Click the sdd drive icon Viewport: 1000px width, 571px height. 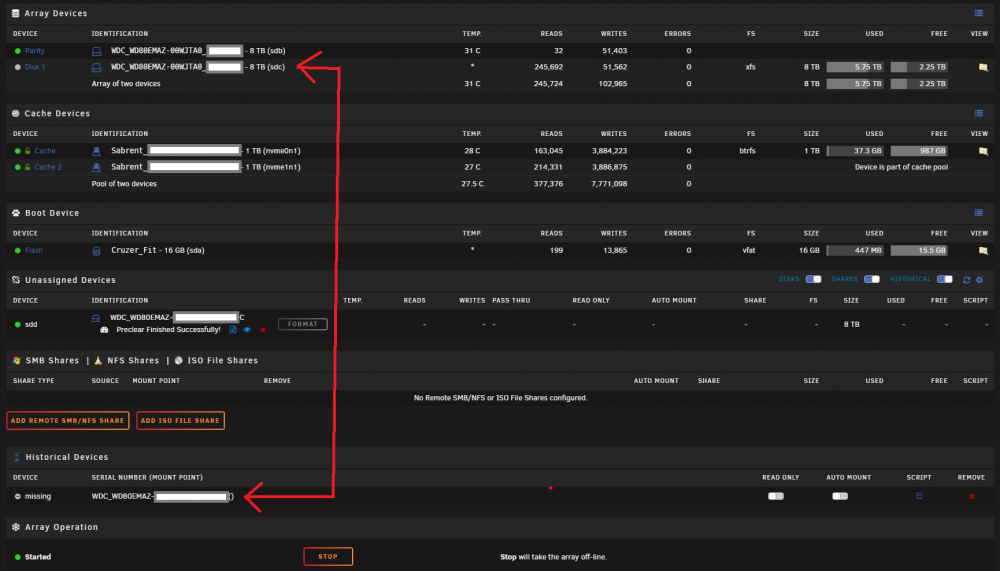pos(96,318)
